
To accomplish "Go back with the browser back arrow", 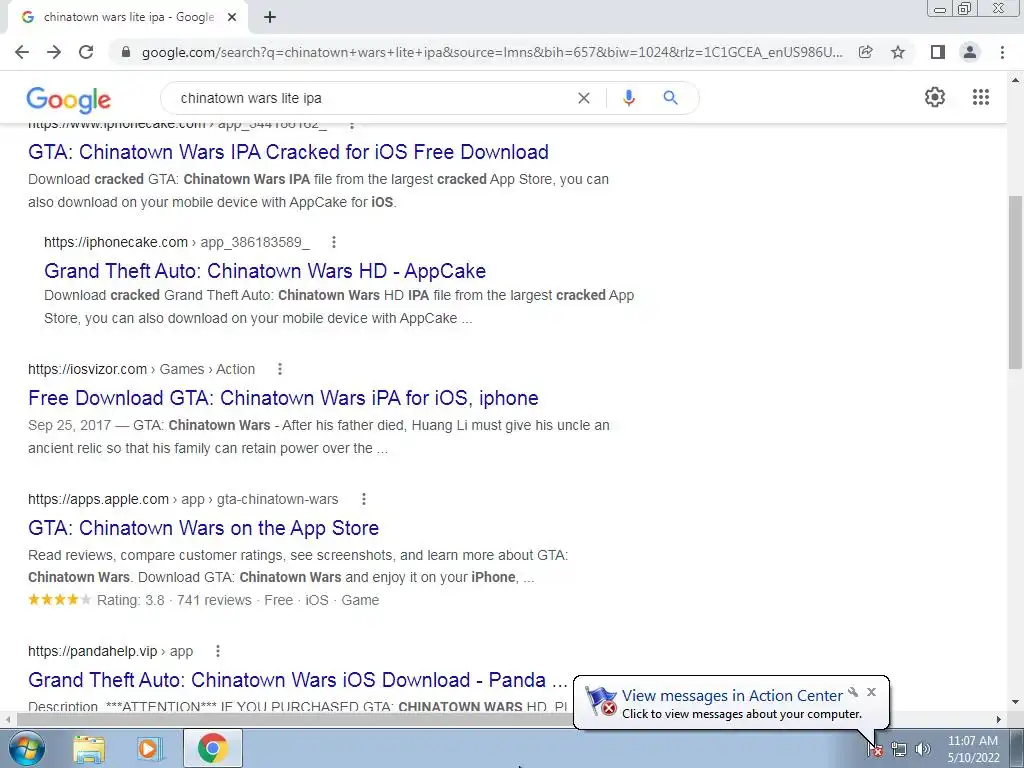I will coord(22,52).
